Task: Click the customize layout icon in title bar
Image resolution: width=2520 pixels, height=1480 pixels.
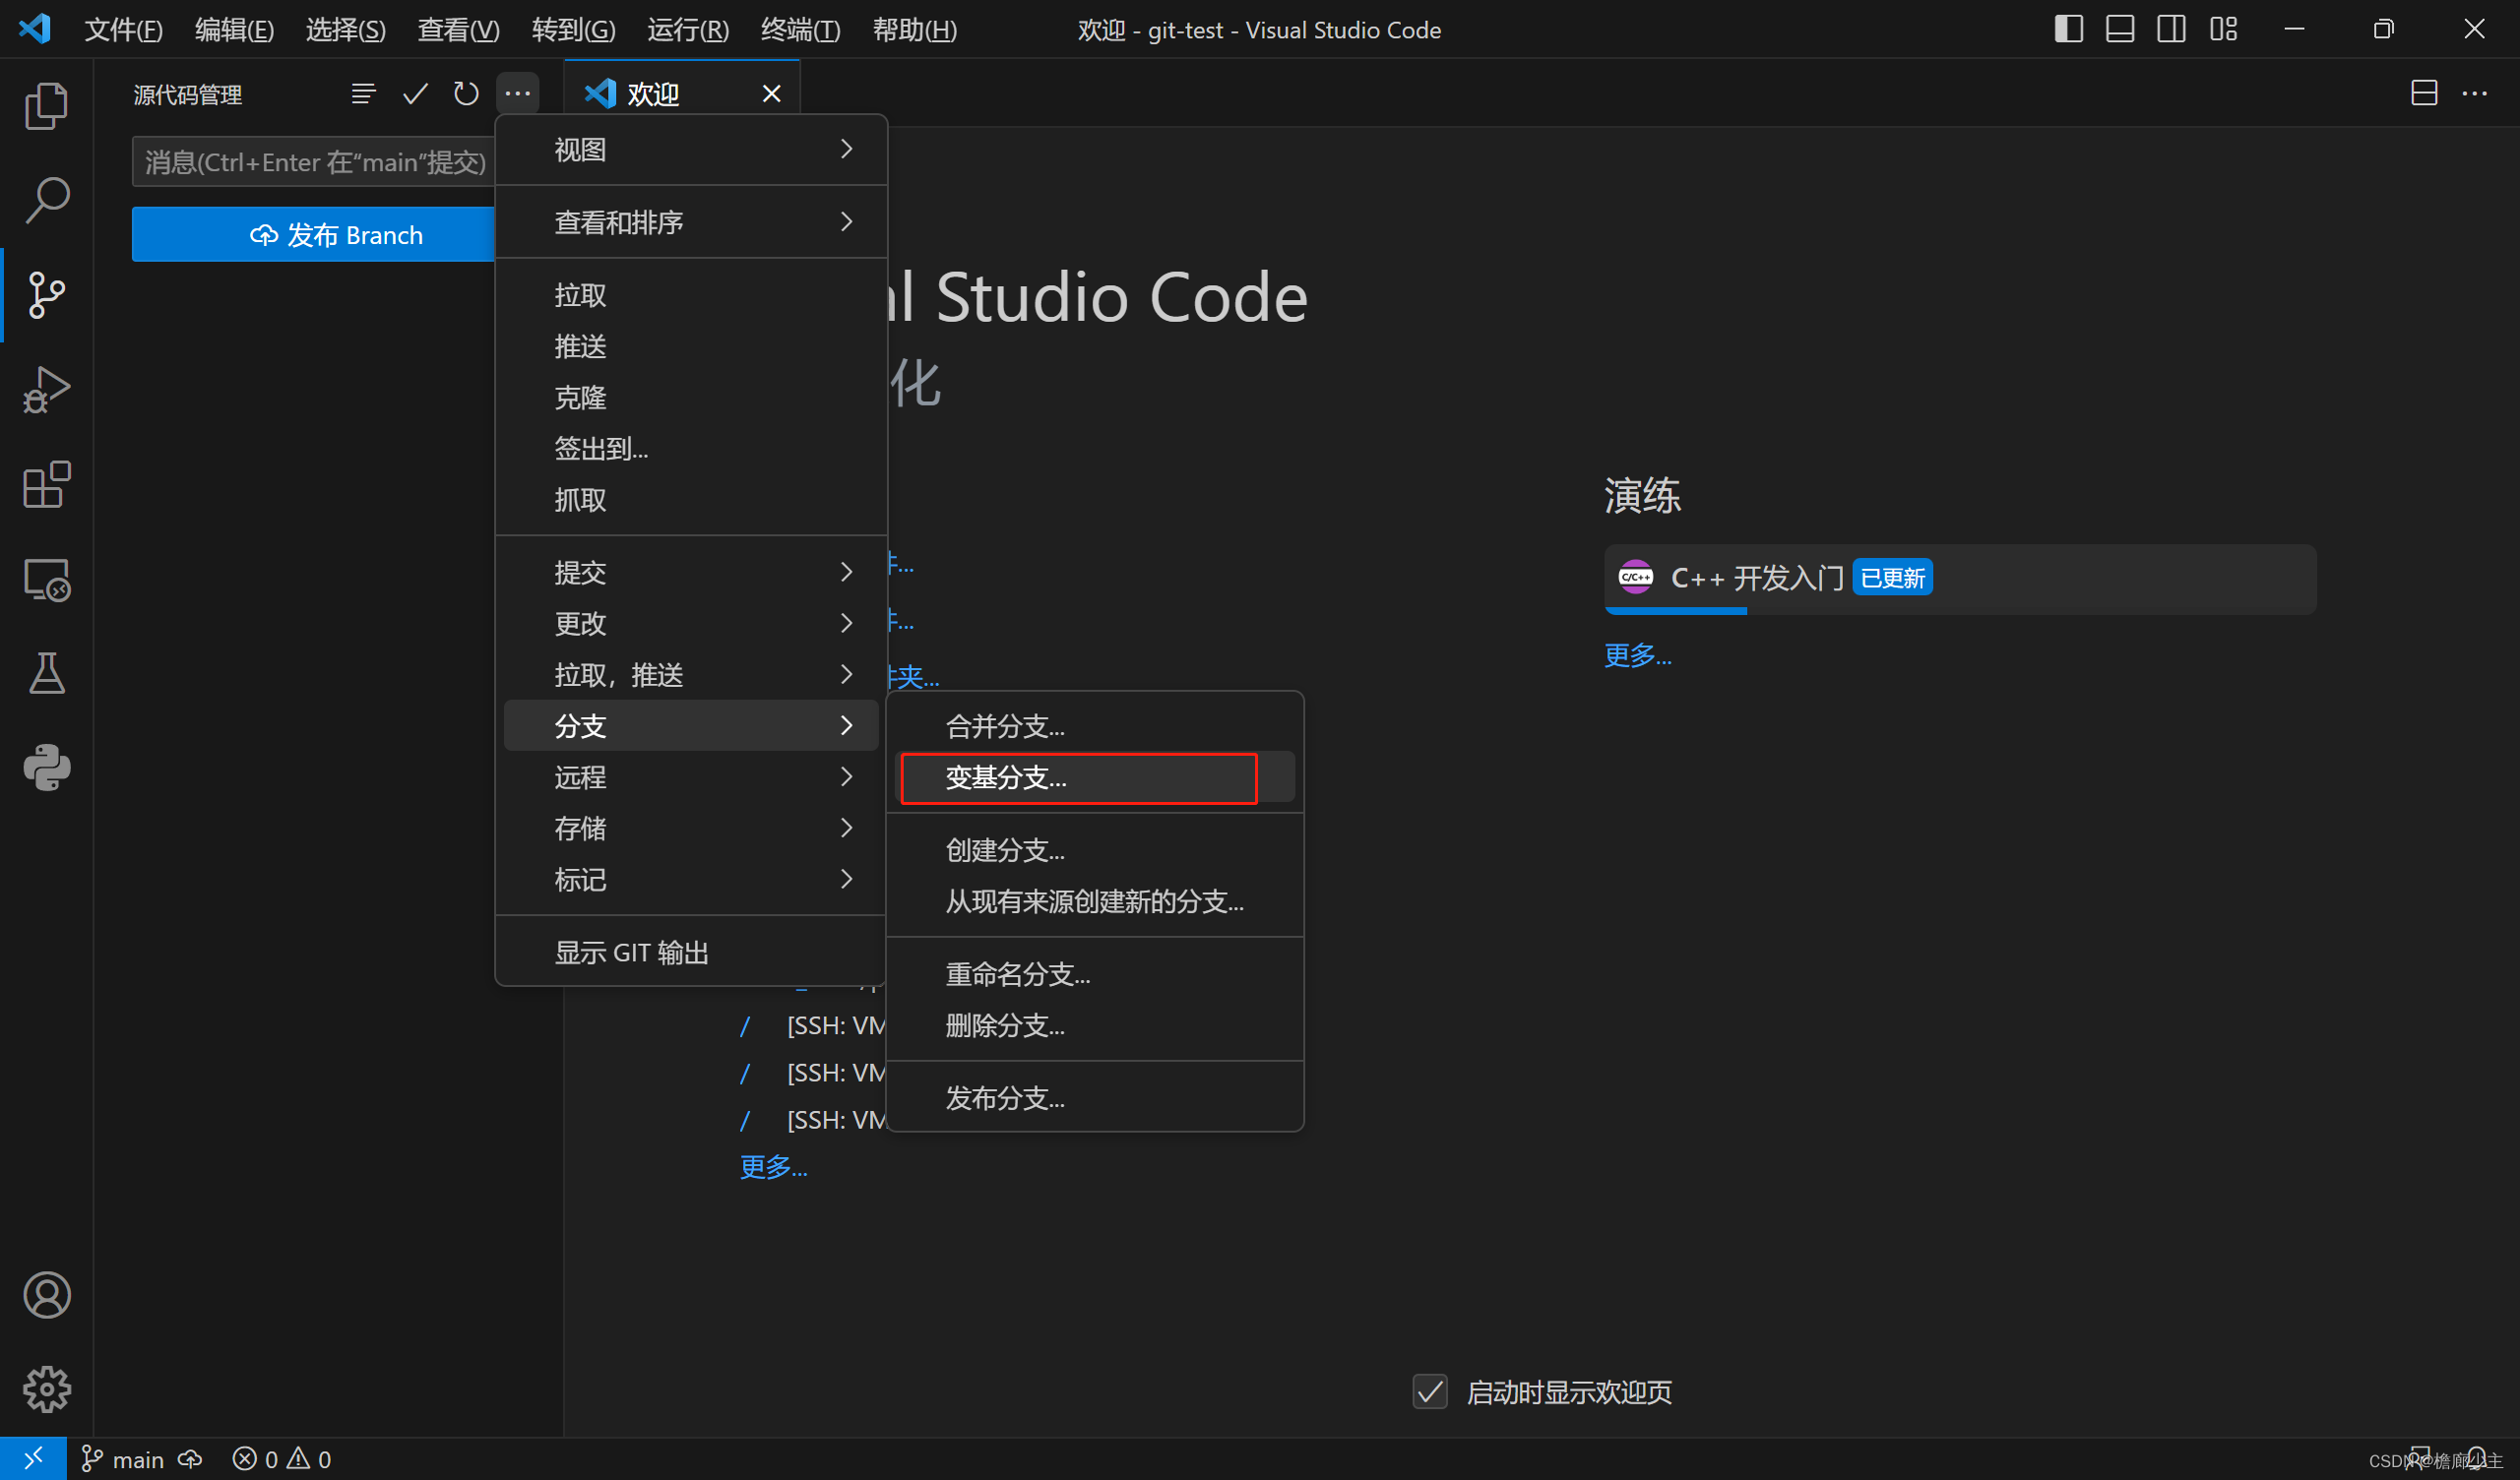Action: 2223,29
